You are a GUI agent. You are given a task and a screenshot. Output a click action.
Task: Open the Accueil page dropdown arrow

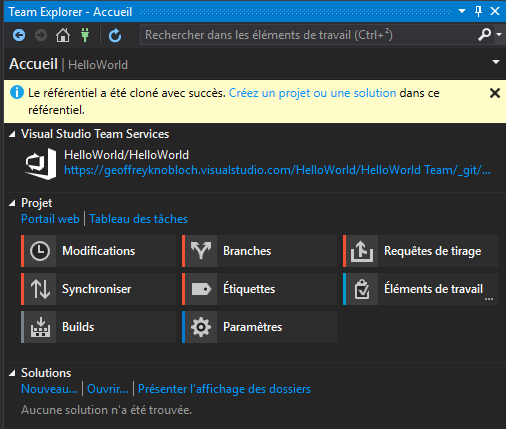[x=496, y=62]
